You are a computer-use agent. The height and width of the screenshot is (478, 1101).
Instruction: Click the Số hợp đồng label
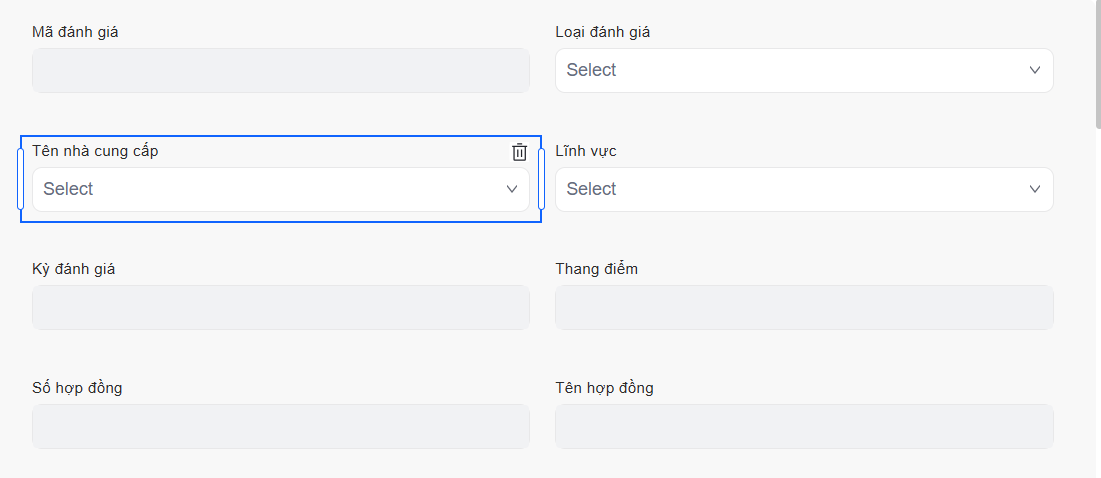click(x=77, y=387)
